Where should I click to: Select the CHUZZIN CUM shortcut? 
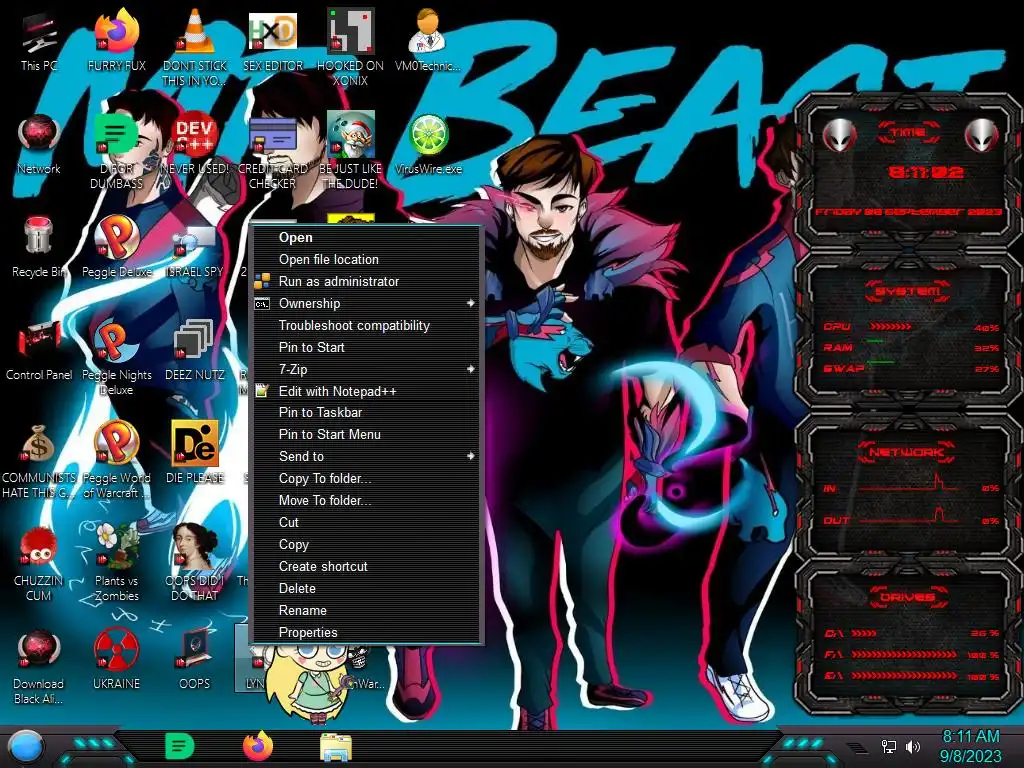pos(39,564)
